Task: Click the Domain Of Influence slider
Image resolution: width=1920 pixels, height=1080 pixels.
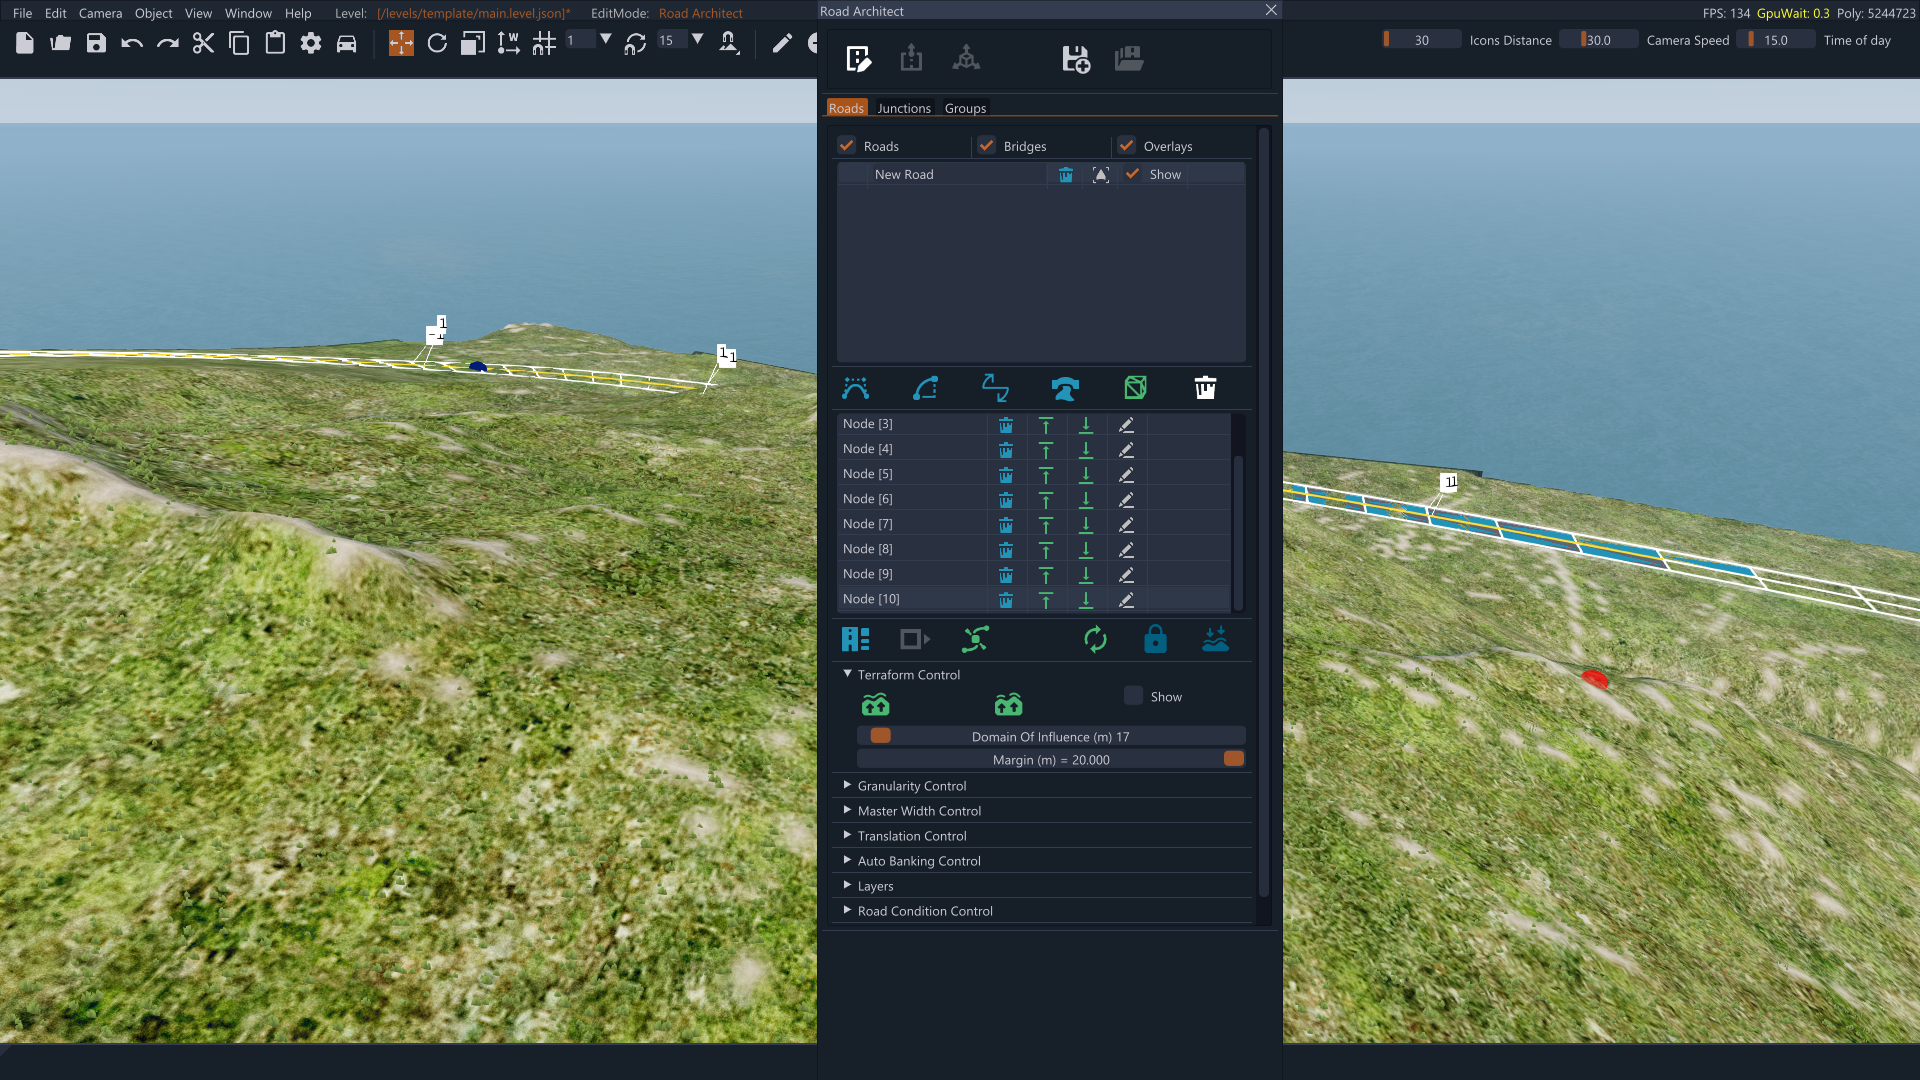Action: 1050,736
